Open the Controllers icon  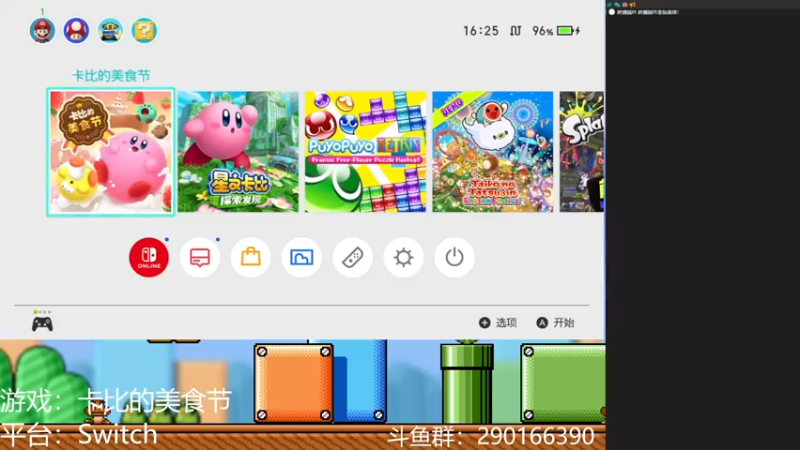tap(353, 257)
